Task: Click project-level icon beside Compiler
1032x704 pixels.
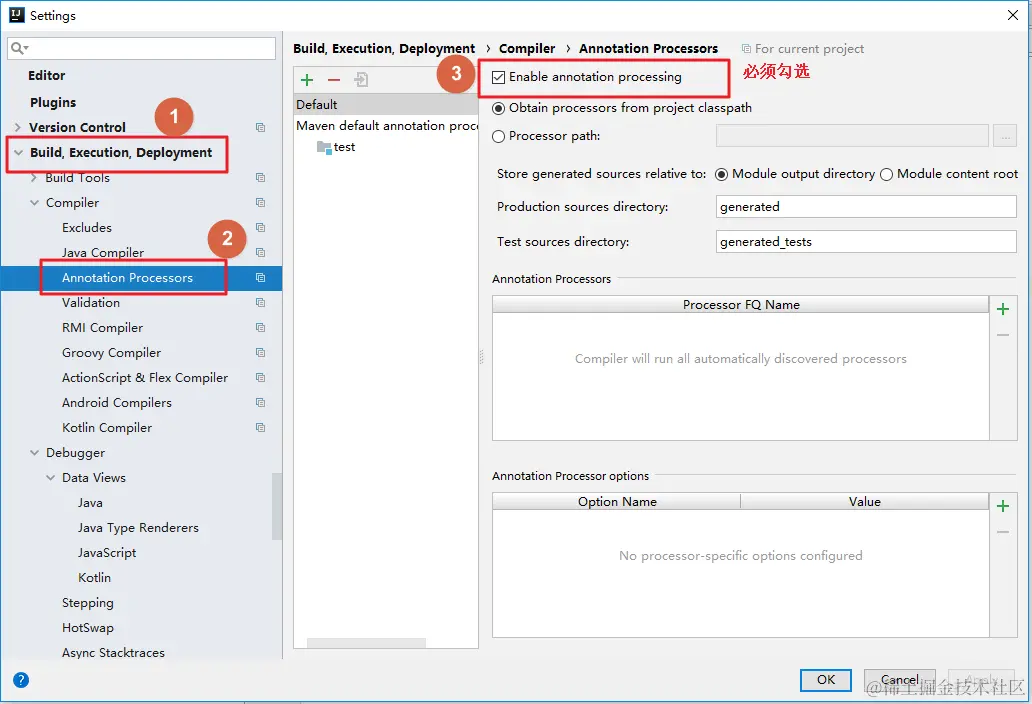Action: (261, 203)
